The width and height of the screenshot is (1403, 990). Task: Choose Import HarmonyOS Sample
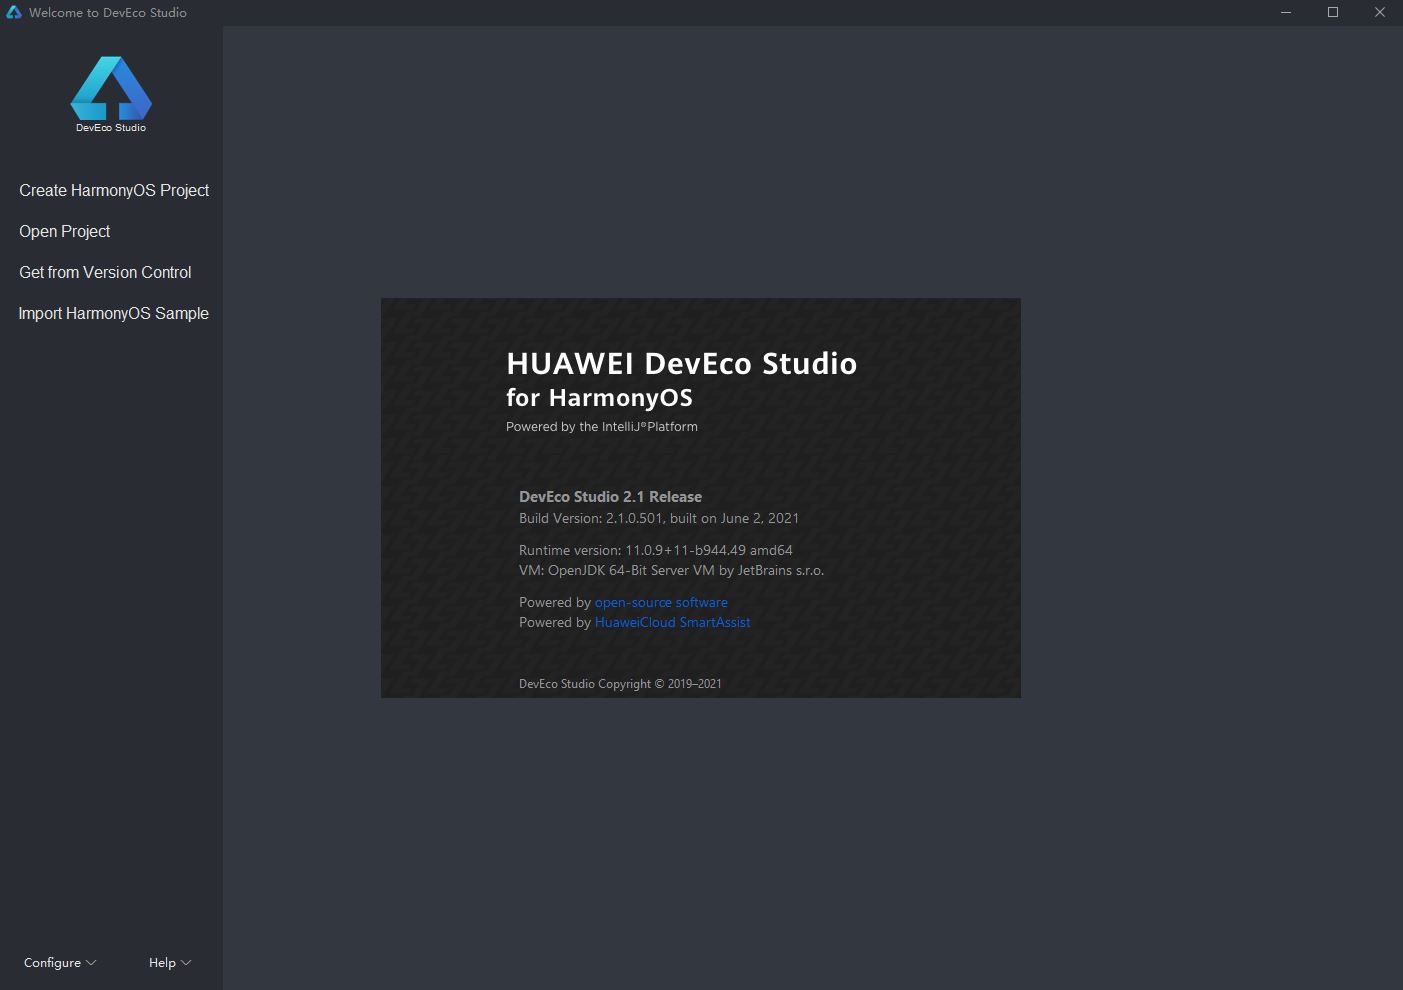(x=114, y=313)
